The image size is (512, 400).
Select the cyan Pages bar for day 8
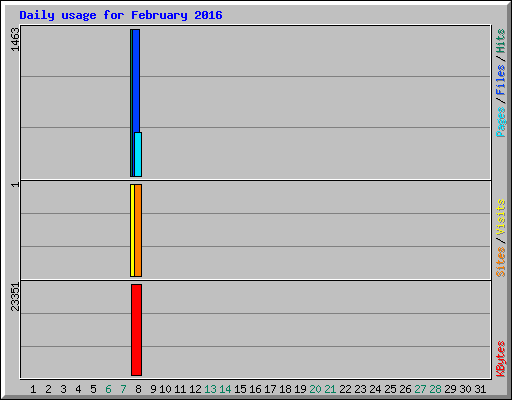tap(138, 154)
